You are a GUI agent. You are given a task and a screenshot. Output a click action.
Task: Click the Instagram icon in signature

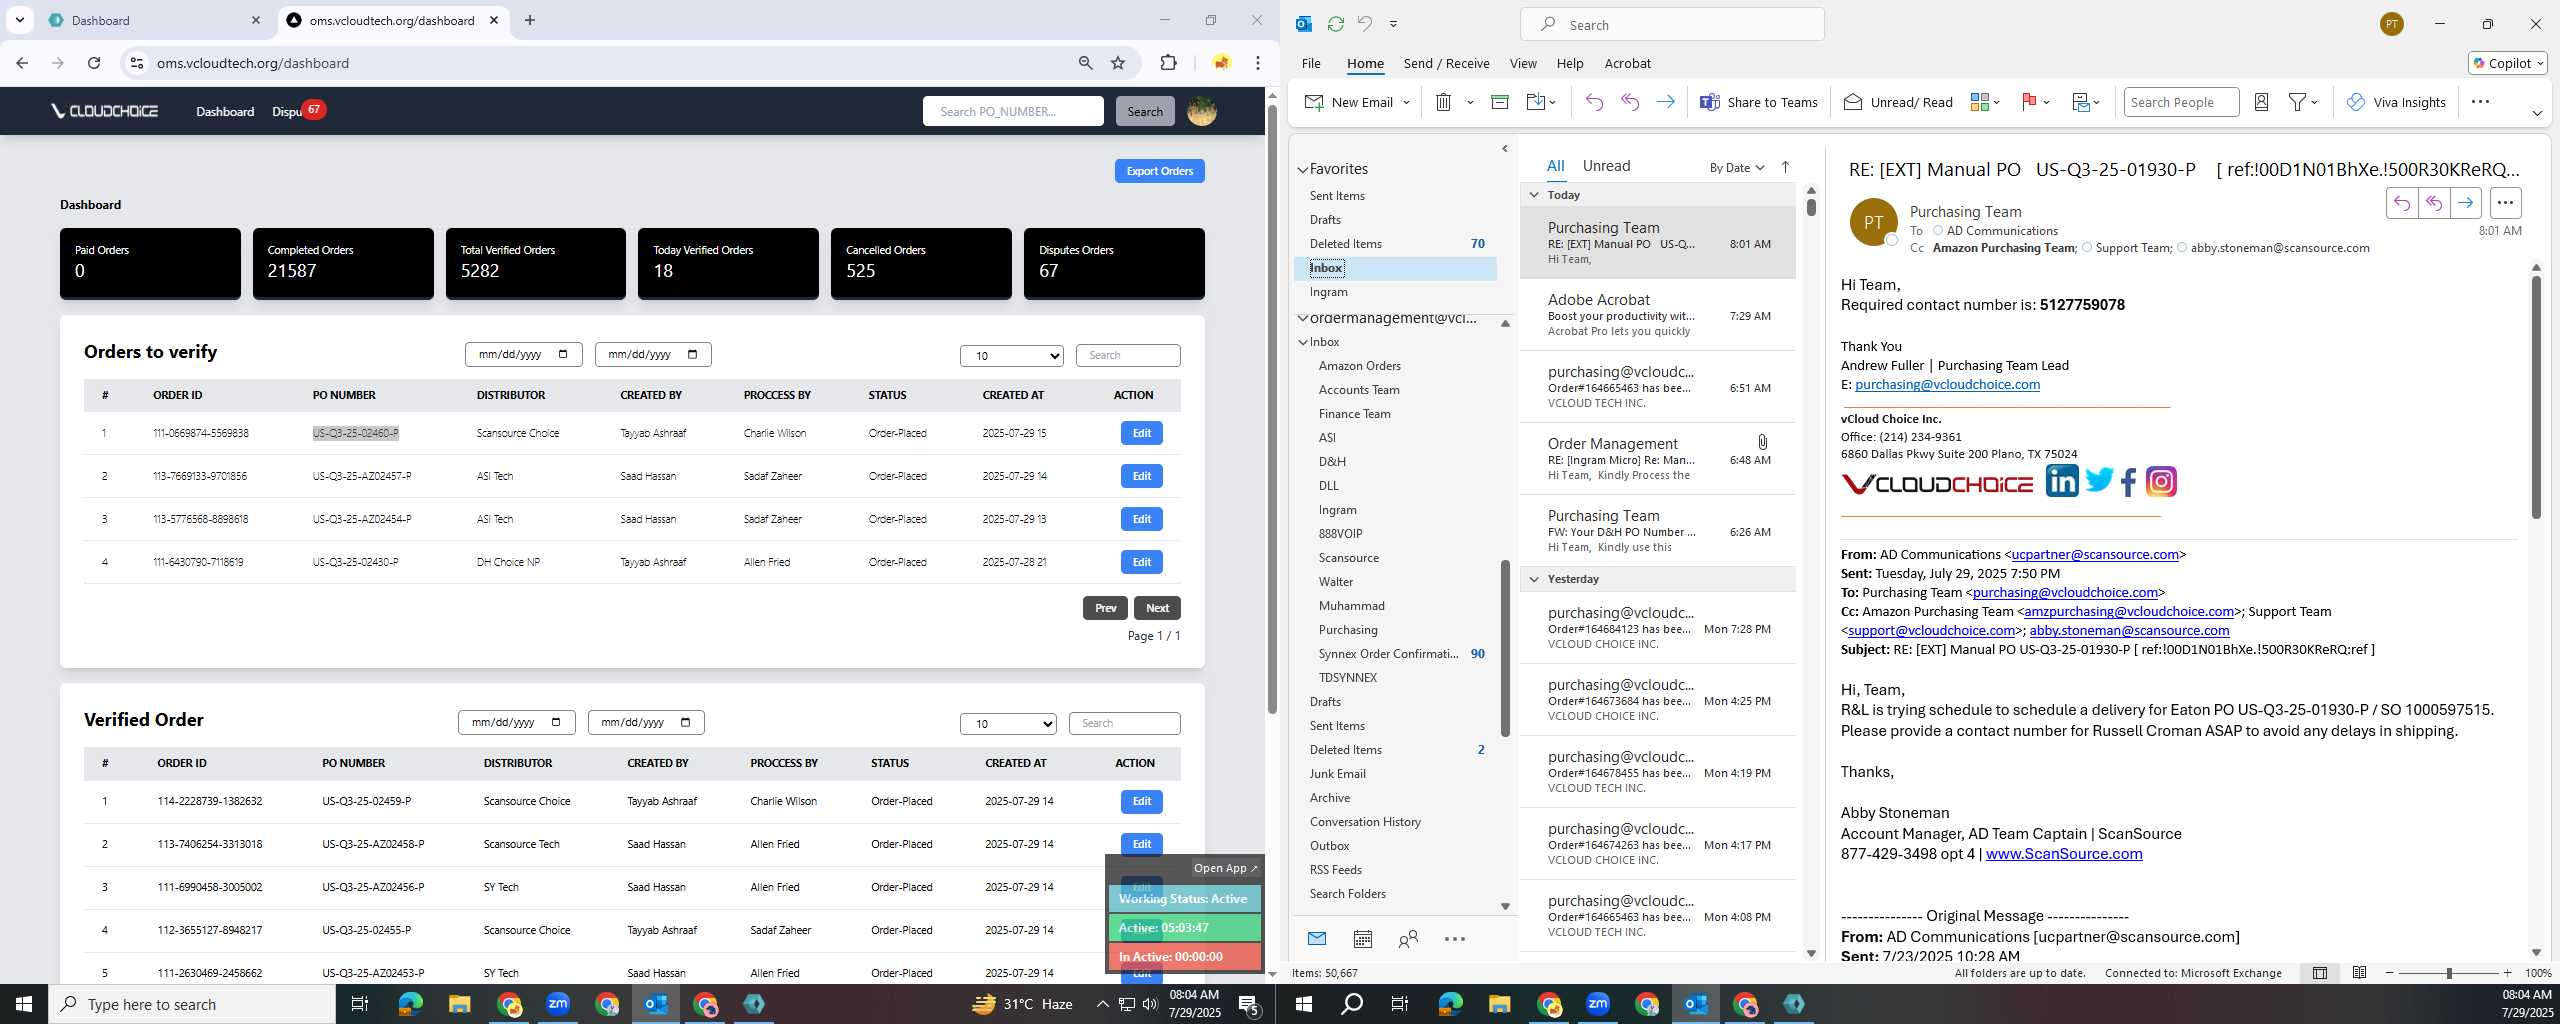2161,481
